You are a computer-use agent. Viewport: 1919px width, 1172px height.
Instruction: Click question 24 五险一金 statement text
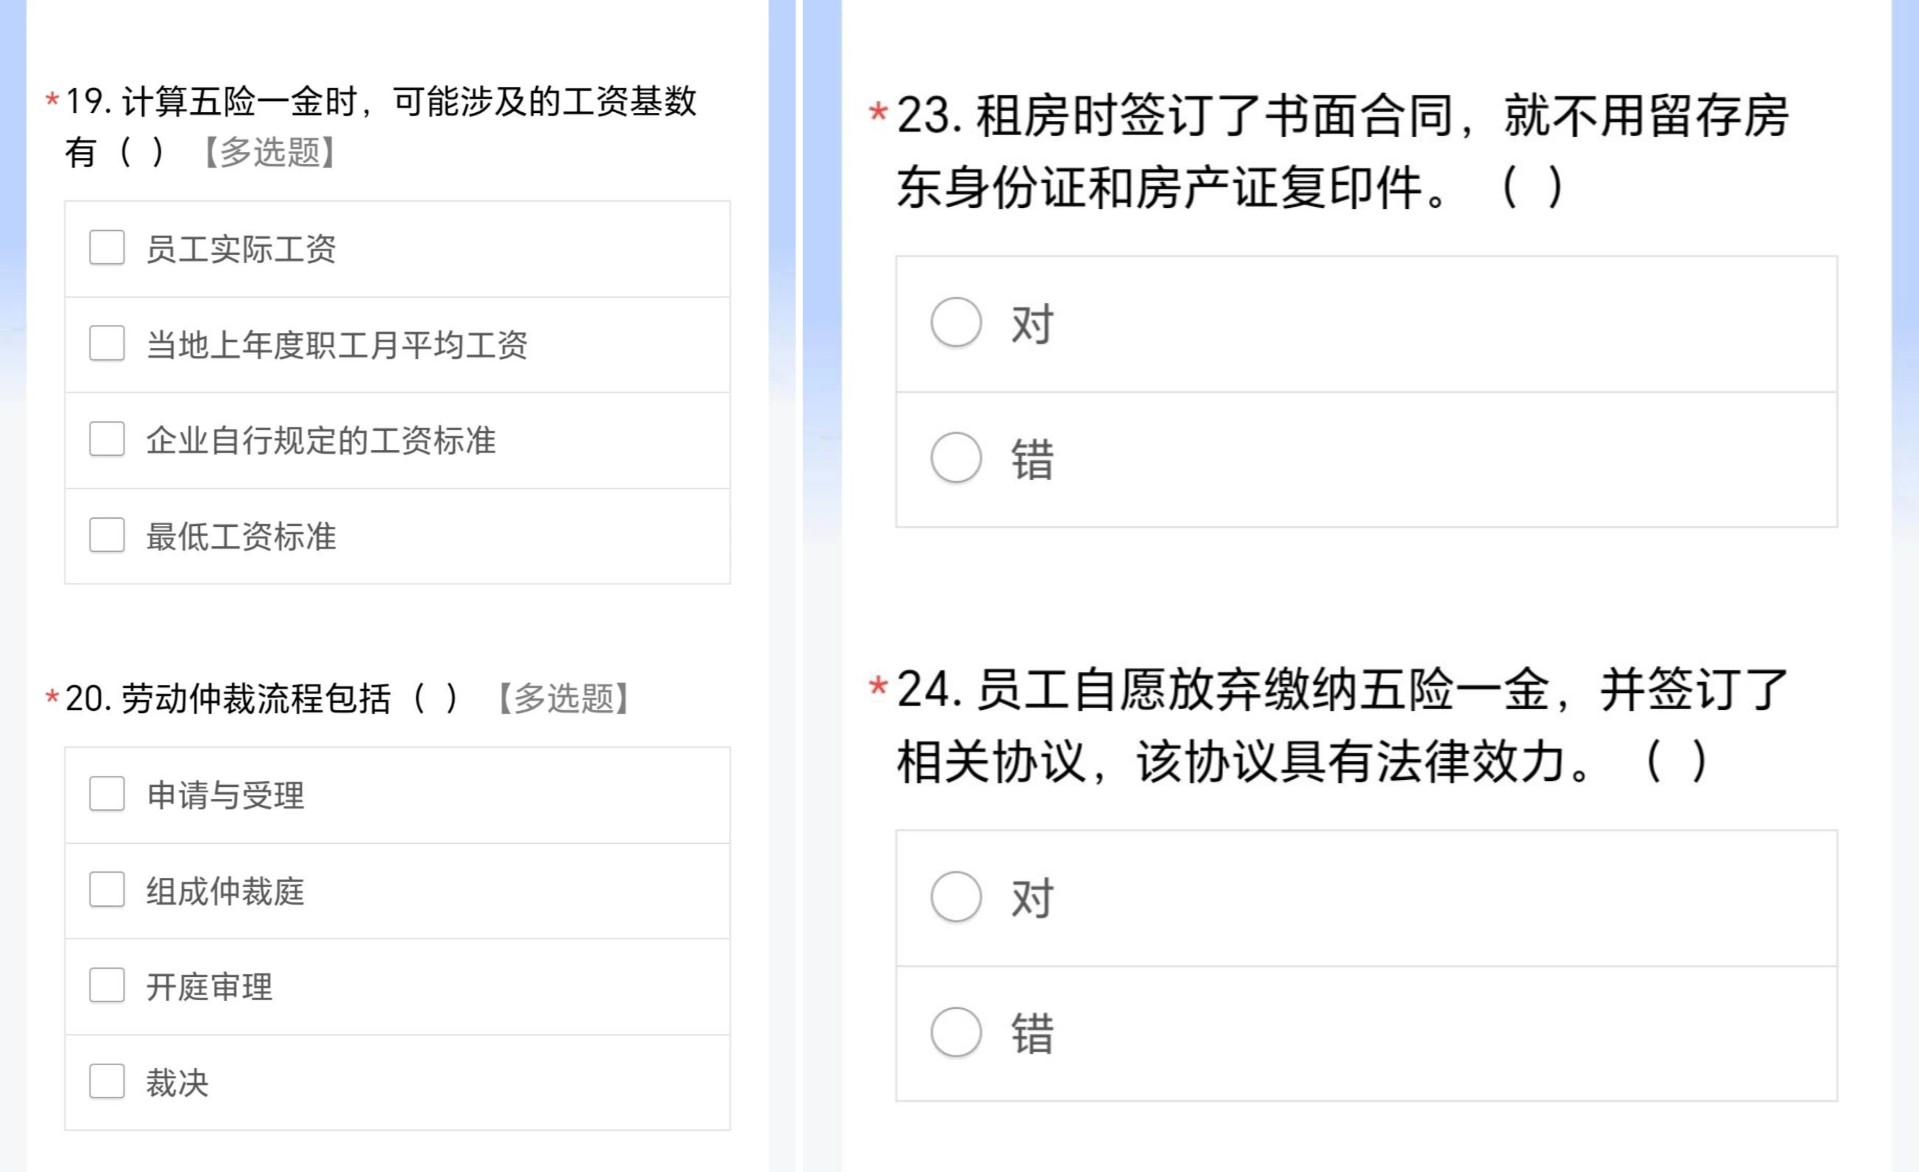coord(1342,725)
